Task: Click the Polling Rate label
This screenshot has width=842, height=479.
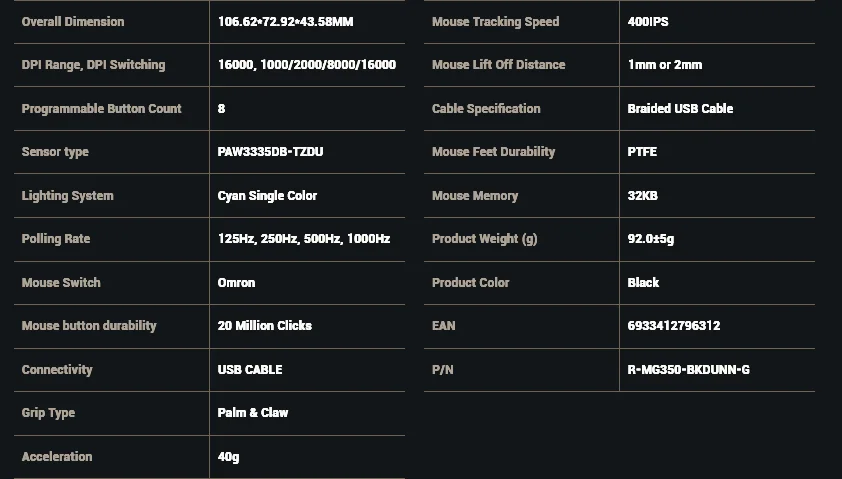Action: click(x=56, y=239)
